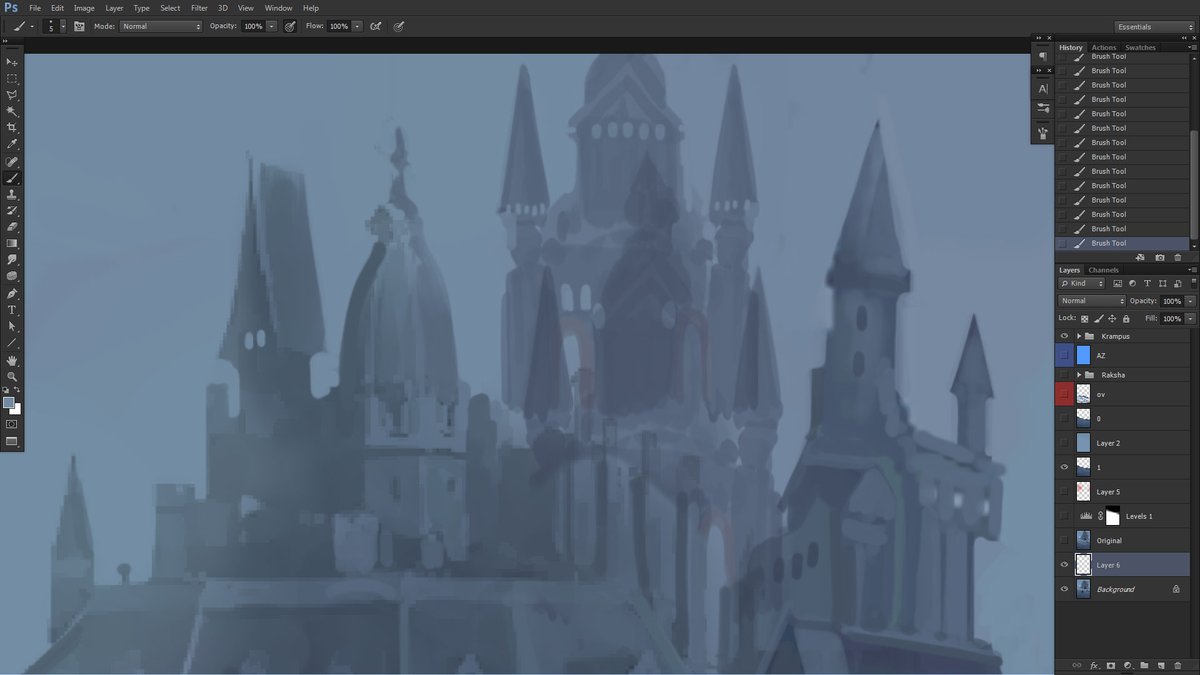Click the layer Opacity 100% field
The image size is (1200, 675).
tap(1172, 301)
